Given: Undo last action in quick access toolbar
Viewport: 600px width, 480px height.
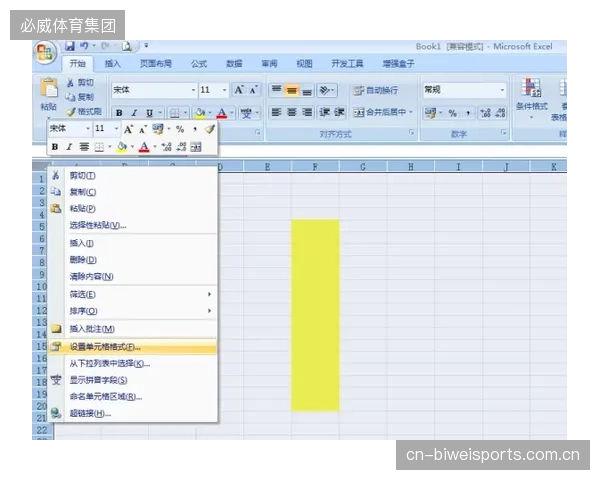Looking at the screenshot, I should (84, 46).
